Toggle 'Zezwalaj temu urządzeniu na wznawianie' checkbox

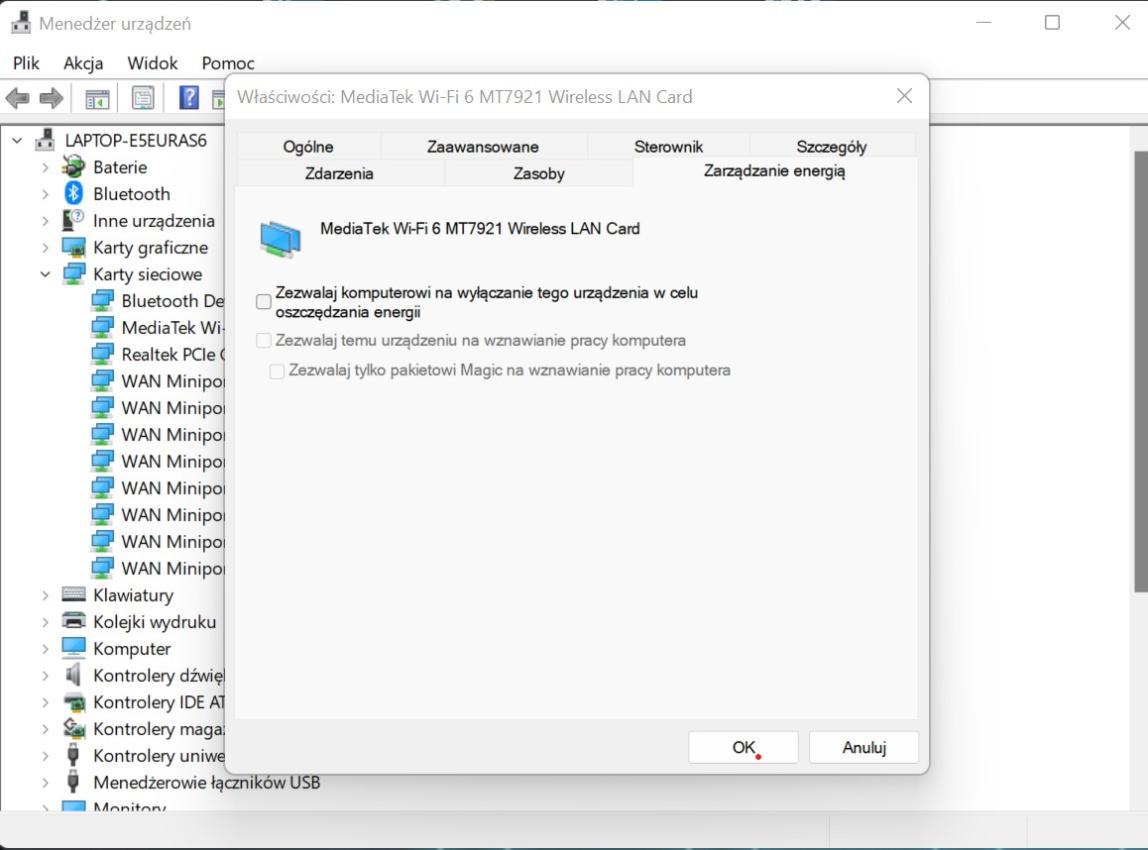point(264,341)
